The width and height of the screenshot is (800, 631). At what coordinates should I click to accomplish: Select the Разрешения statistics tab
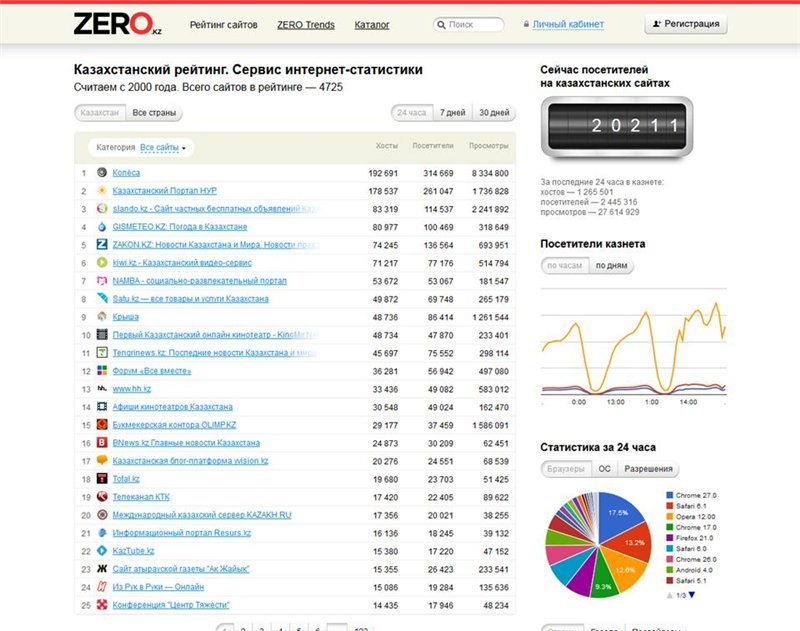pyautogui.click(x=648, y=469)
